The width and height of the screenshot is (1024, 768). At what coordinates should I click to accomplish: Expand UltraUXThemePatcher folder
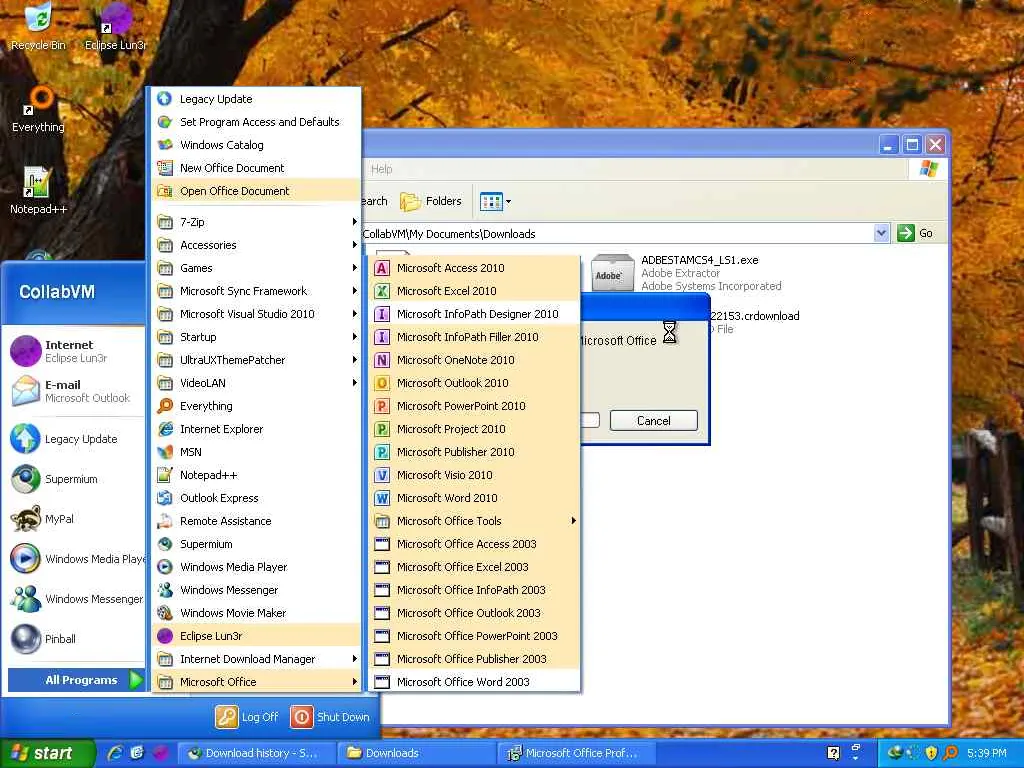(257, 360)
